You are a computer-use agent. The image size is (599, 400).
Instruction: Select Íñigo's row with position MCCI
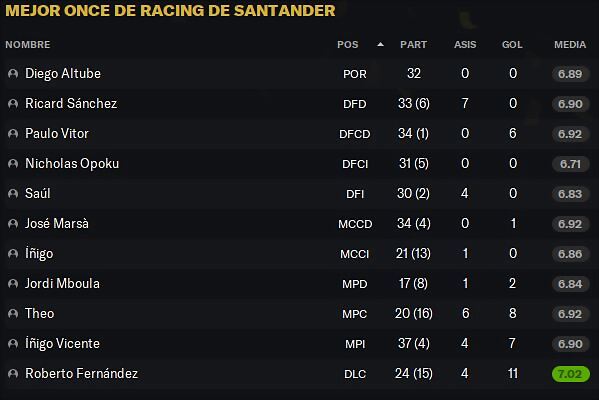pos(297,254)
